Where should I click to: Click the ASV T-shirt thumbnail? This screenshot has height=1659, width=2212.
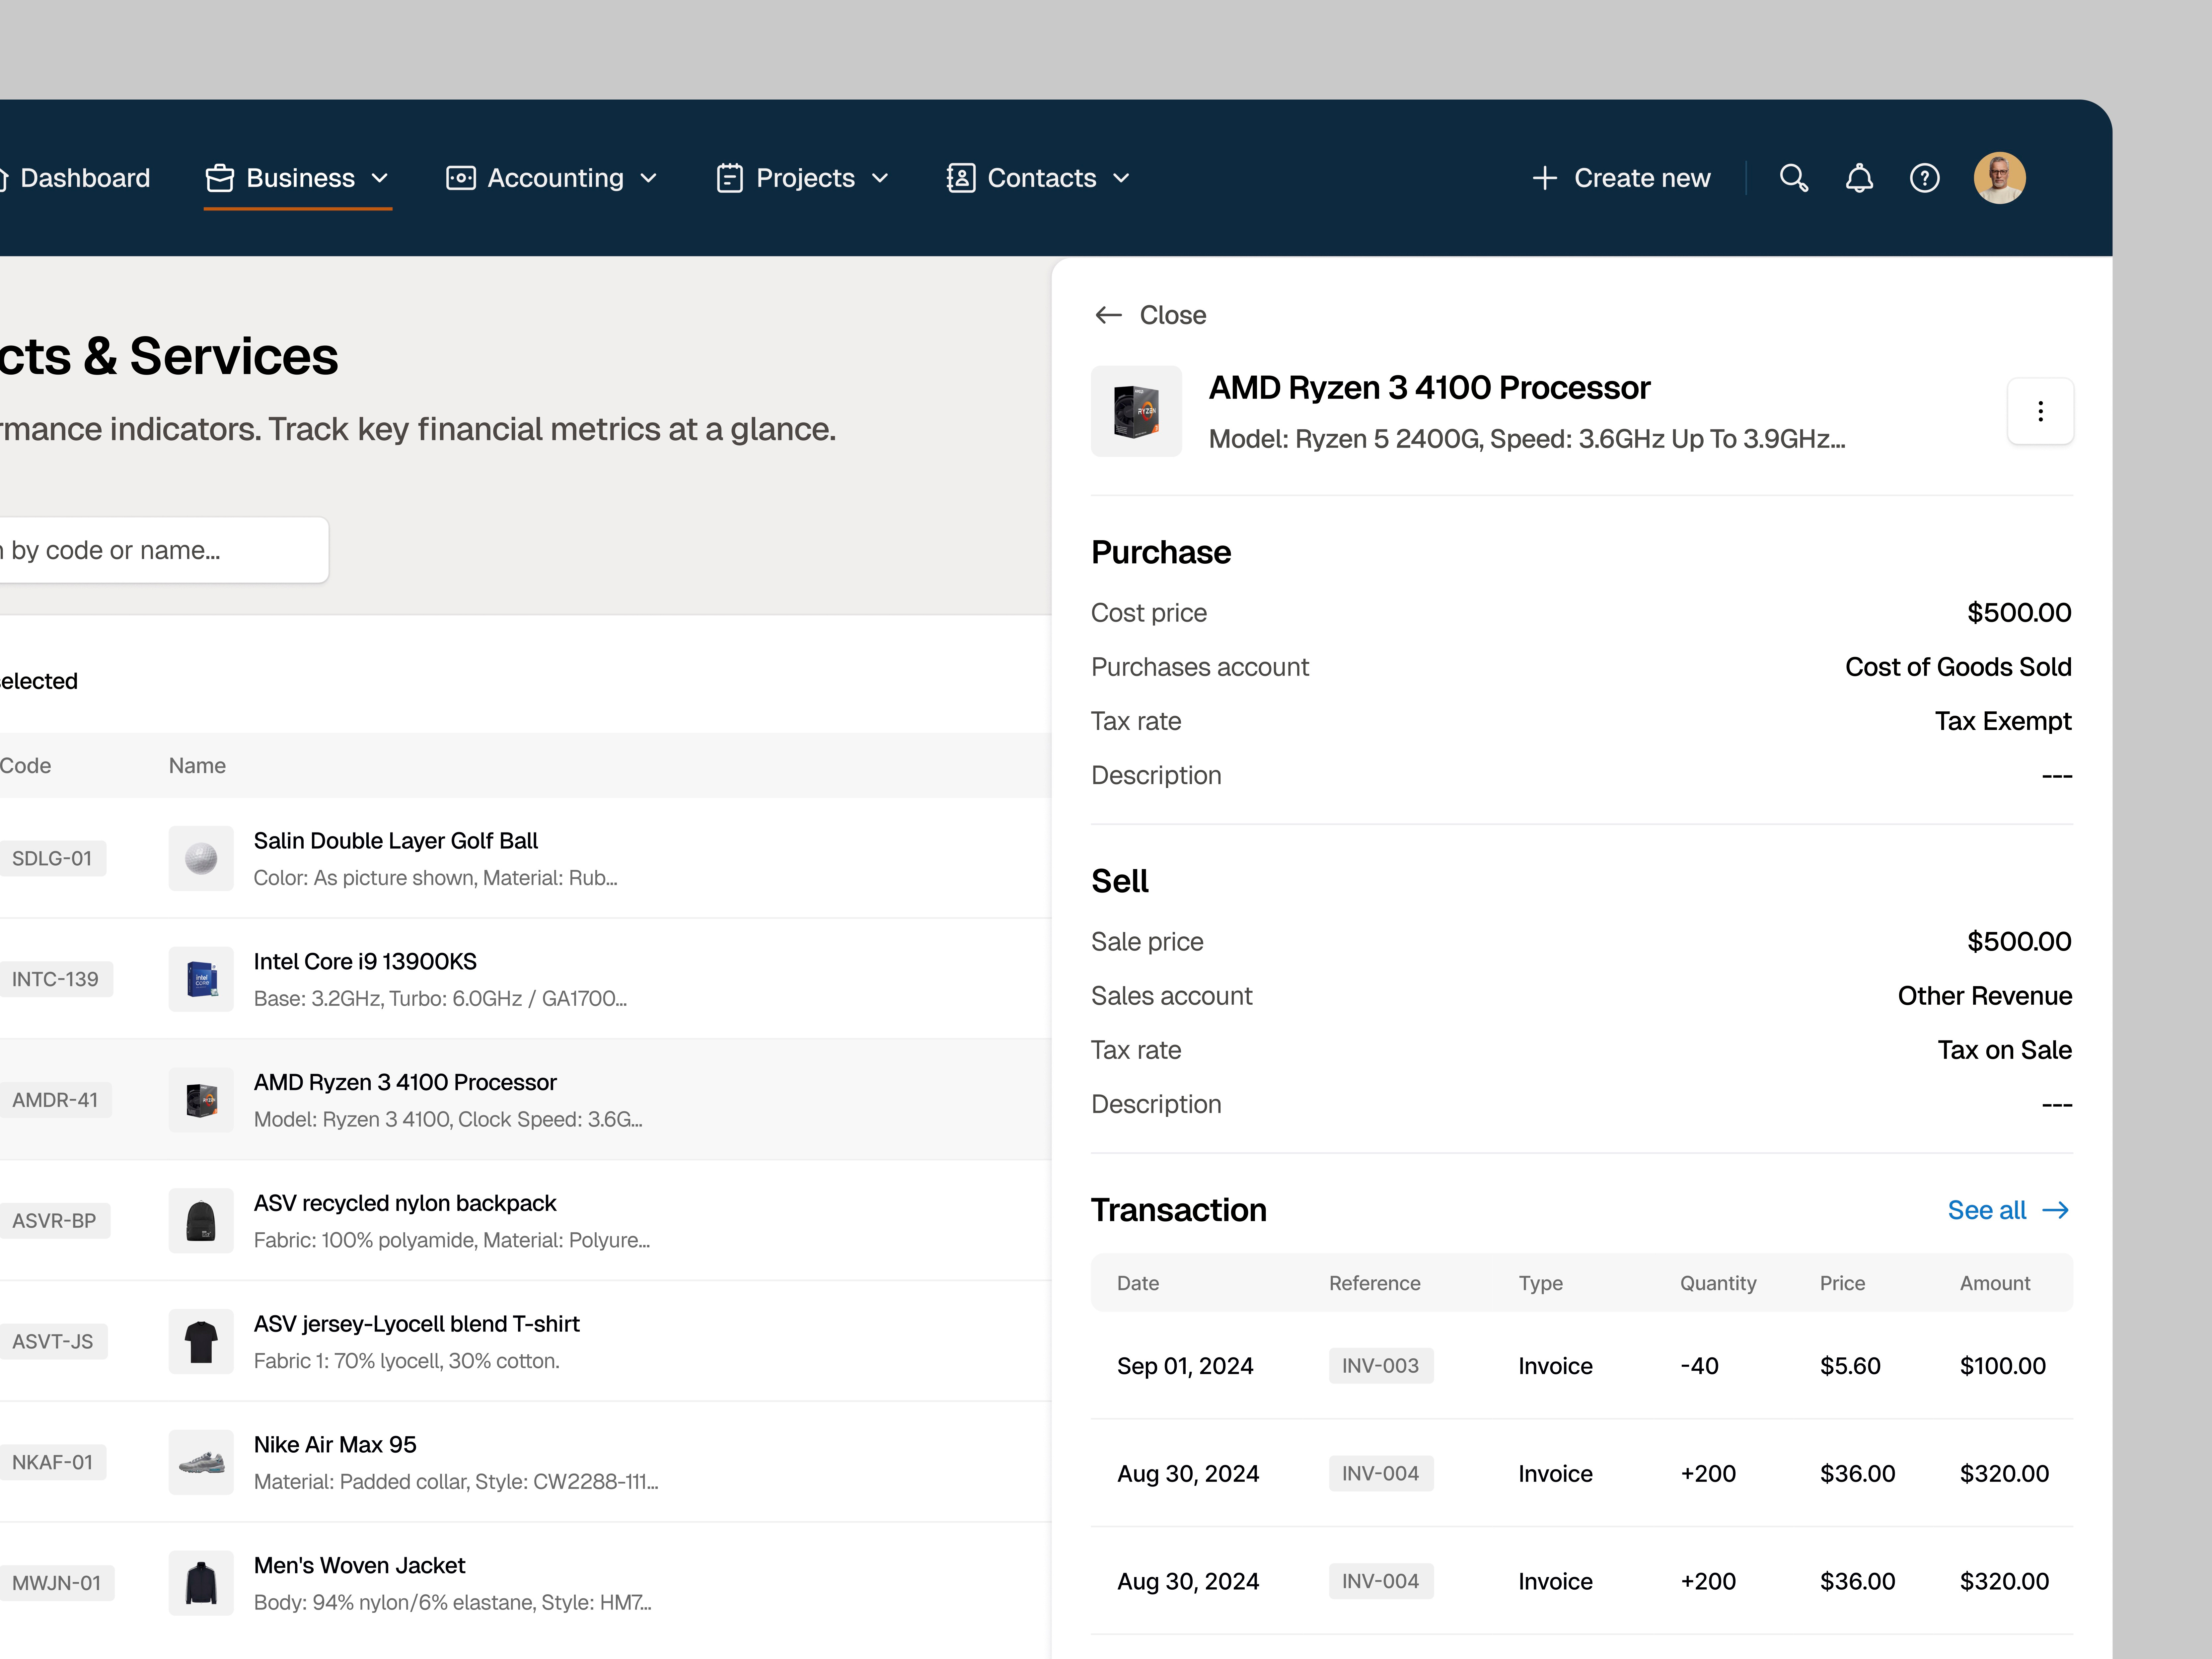(201, 1341)
